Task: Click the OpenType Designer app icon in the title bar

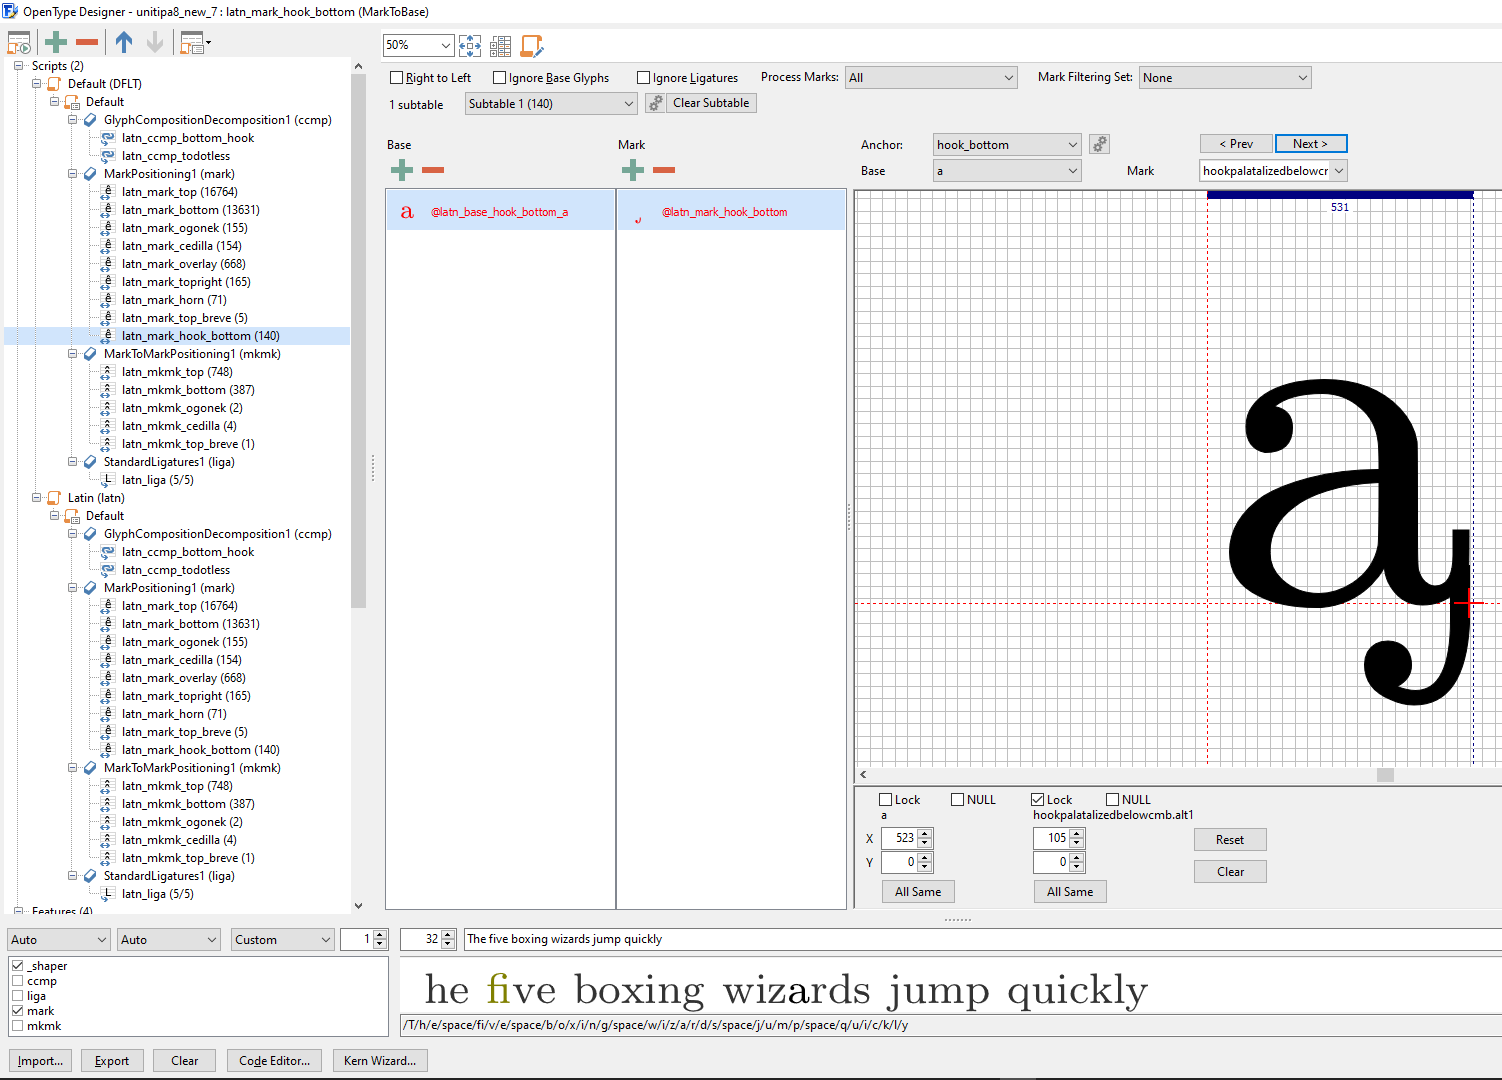Action: tap(11, 11)
